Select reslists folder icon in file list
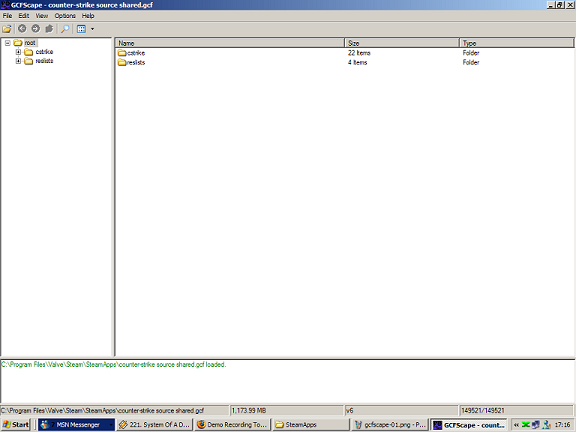 click(x=122, y=62)
